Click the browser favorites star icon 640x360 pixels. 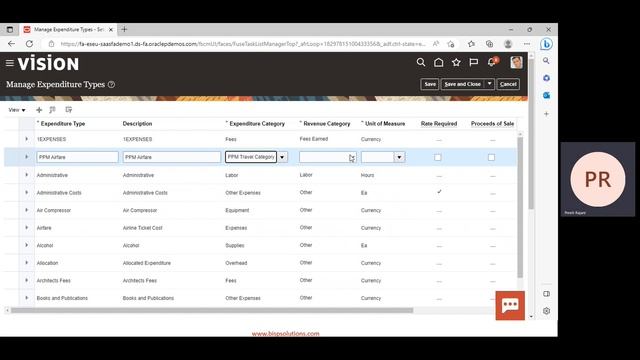click(471, 44)
